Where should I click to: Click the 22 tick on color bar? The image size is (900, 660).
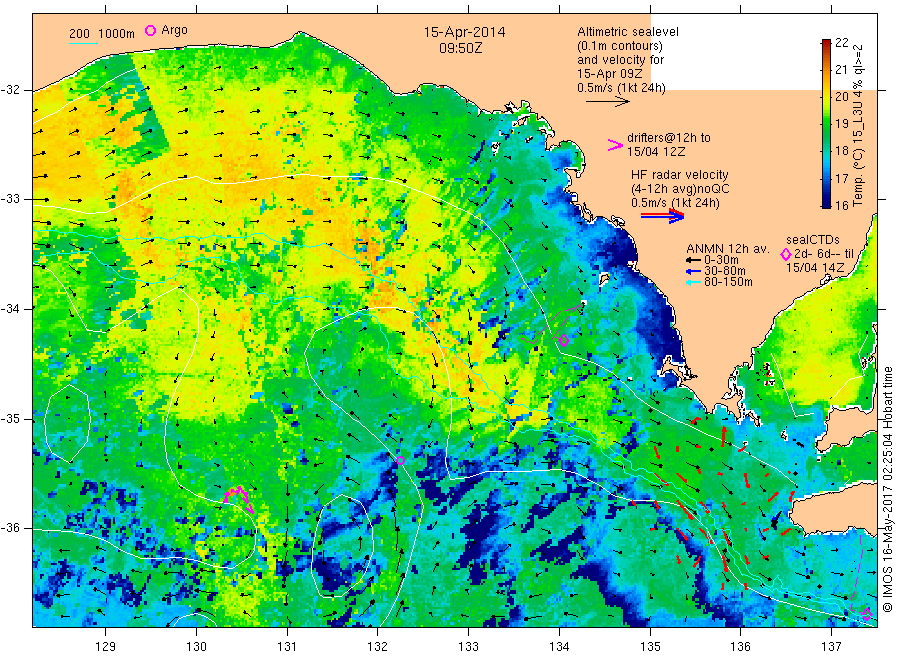pos(841,42)
